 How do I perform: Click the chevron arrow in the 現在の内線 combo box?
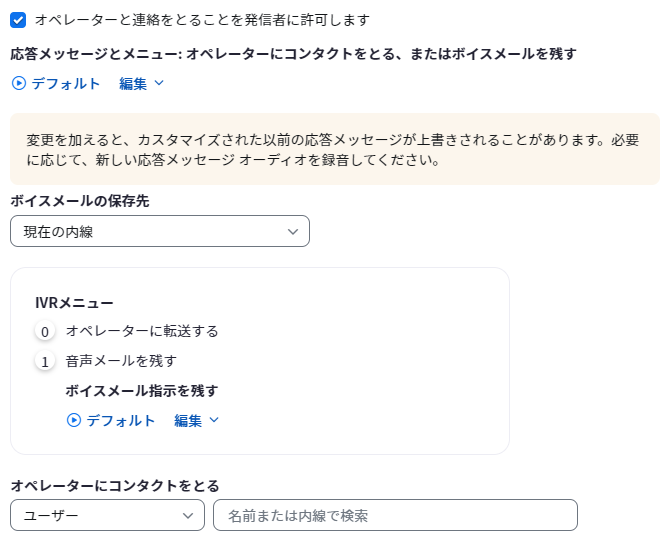[x=293, y=232]
